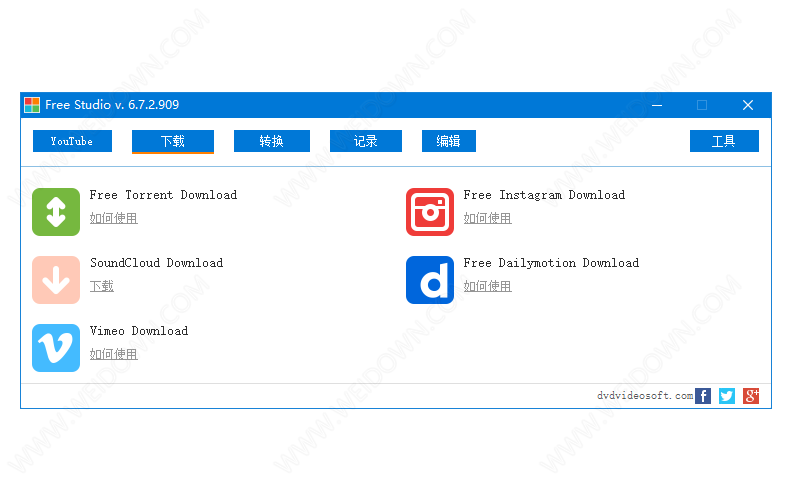Click the Free Torrent Download title
Image resolution: width=790 pixels, height=500 pixels.
click(163, 195)
